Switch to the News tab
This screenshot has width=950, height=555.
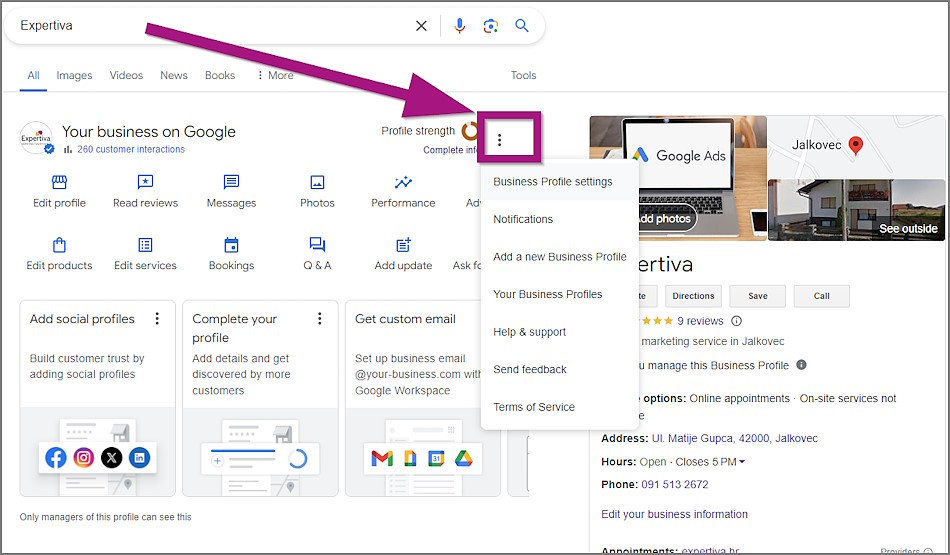(174, 75)
